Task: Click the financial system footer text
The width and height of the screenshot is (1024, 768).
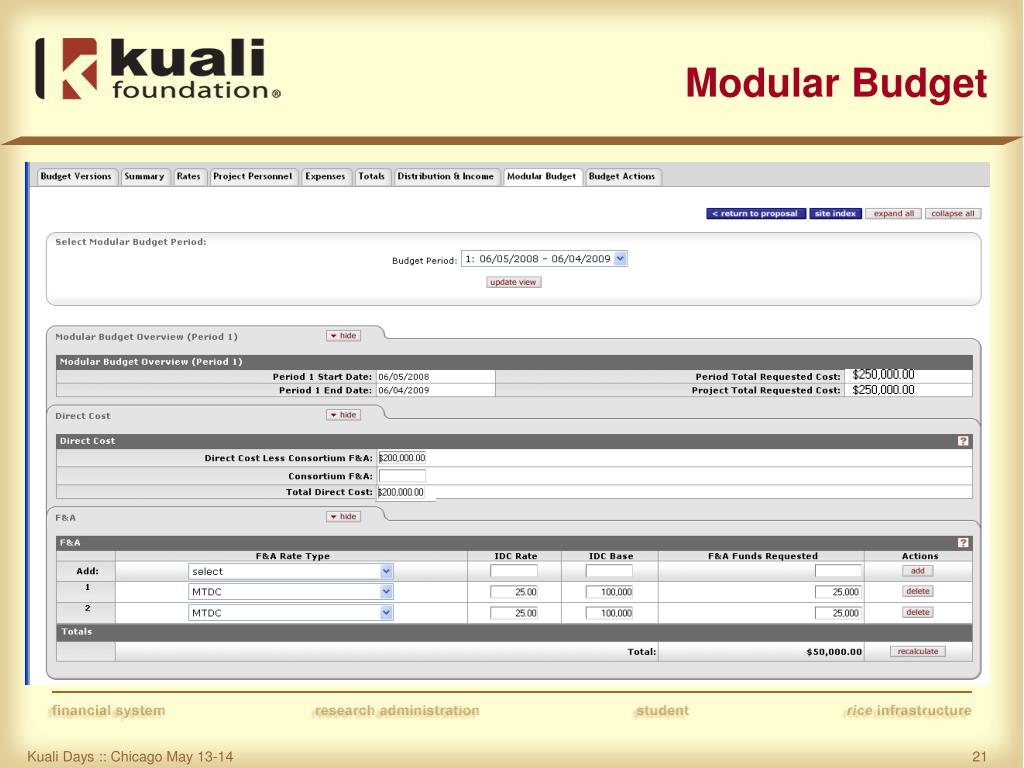Action: point(108,711)
